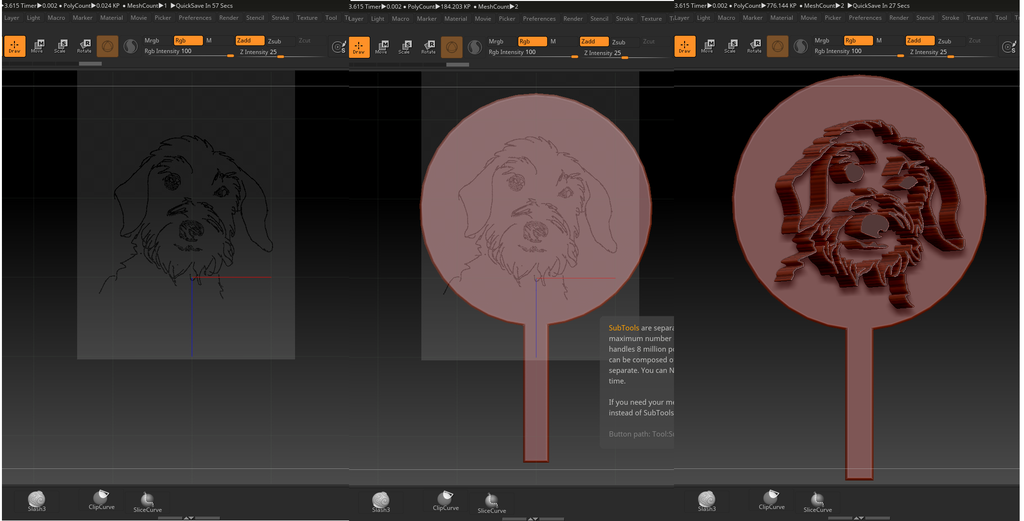Open the Tool menu in the line-drawing view
1024x521 pixels.
point(331,18)
